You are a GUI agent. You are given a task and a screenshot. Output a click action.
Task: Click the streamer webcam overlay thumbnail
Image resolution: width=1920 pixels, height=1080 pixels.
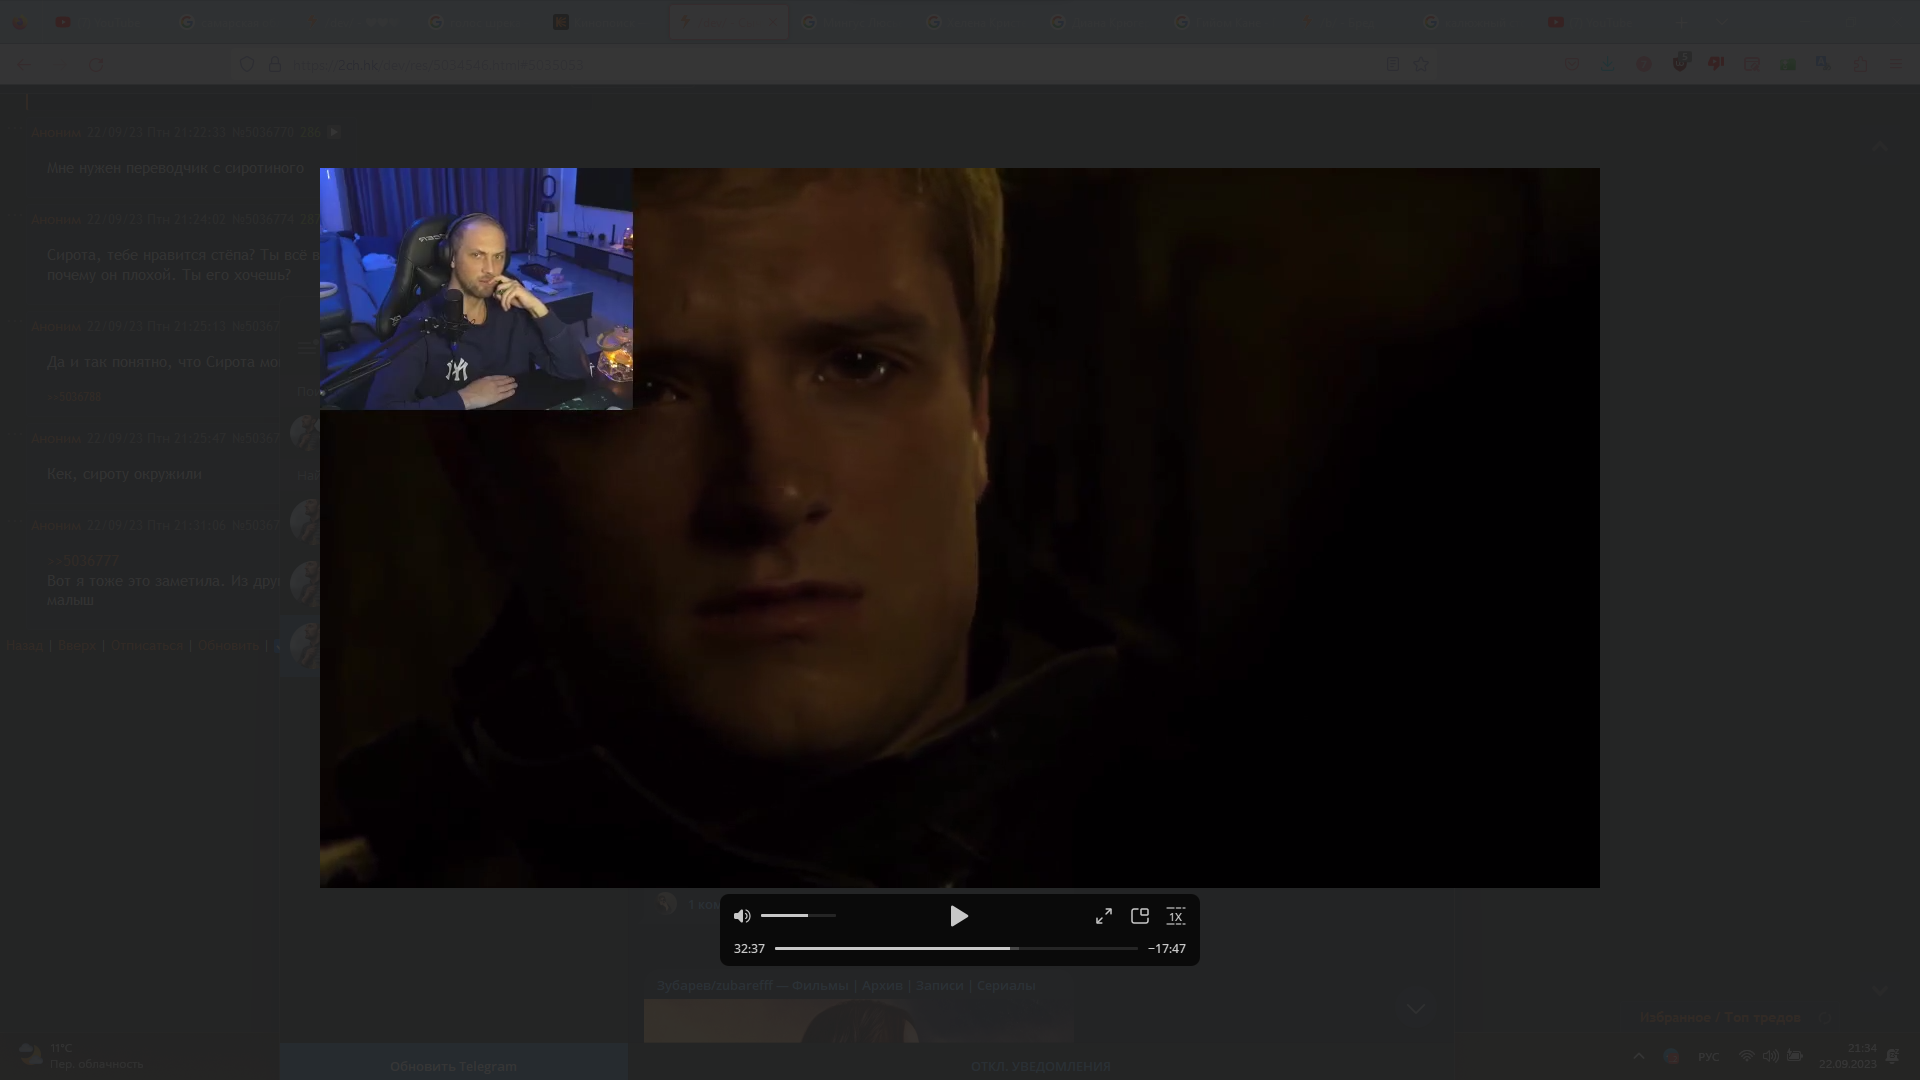pyautogui.click(x=476, y=289)
